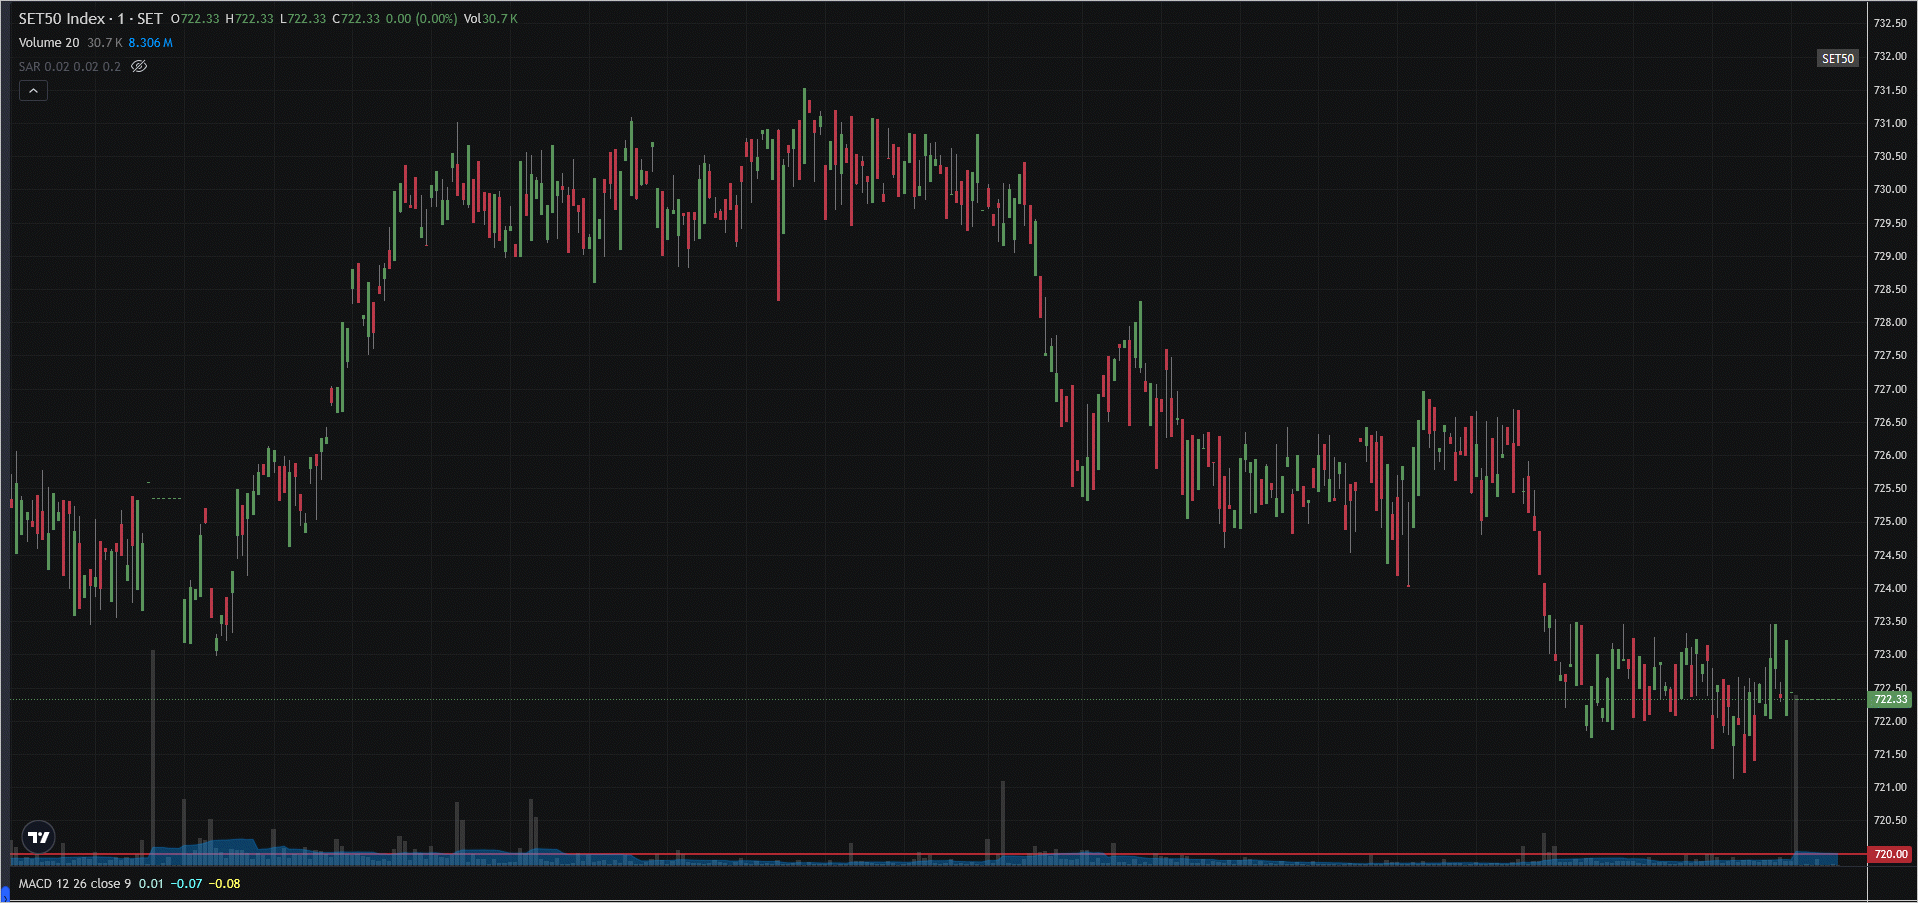Select the MACD 12 26 close 9 legend
Viewport: 1918px width, 903px height.
tap(74, 884)
